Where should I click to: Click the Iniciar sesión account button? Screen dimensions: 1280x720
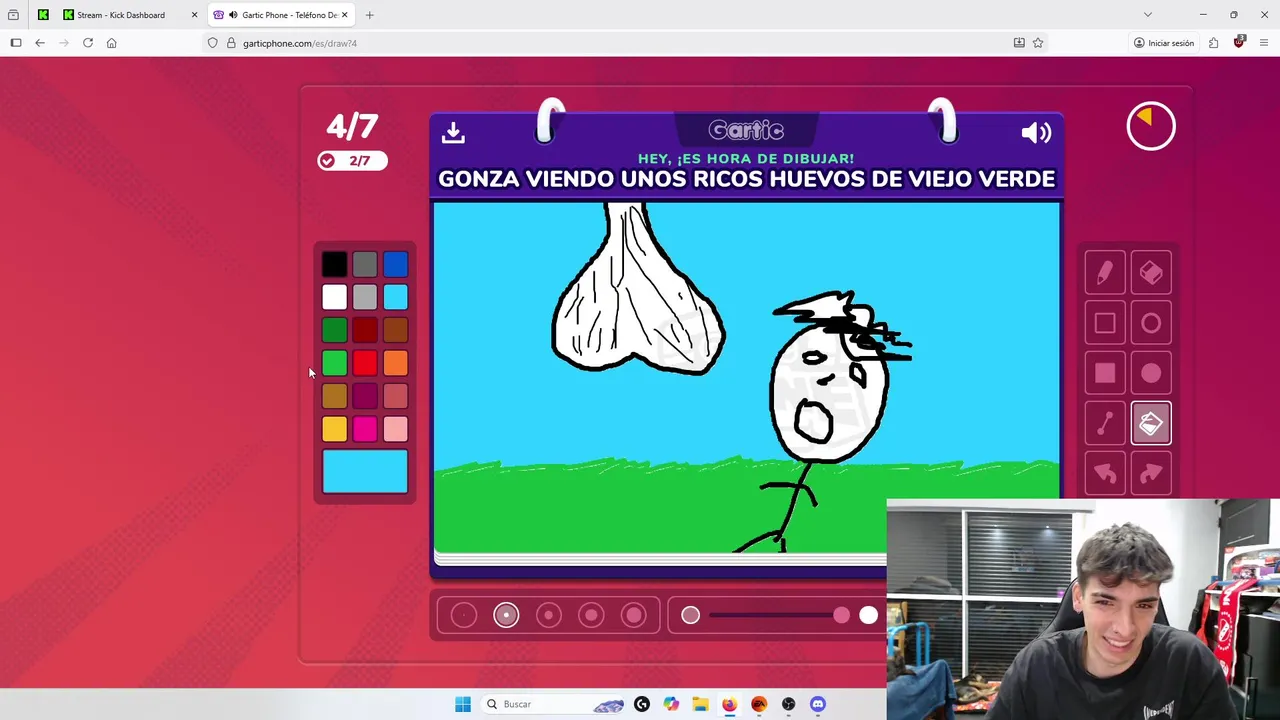pos(1164,43)
